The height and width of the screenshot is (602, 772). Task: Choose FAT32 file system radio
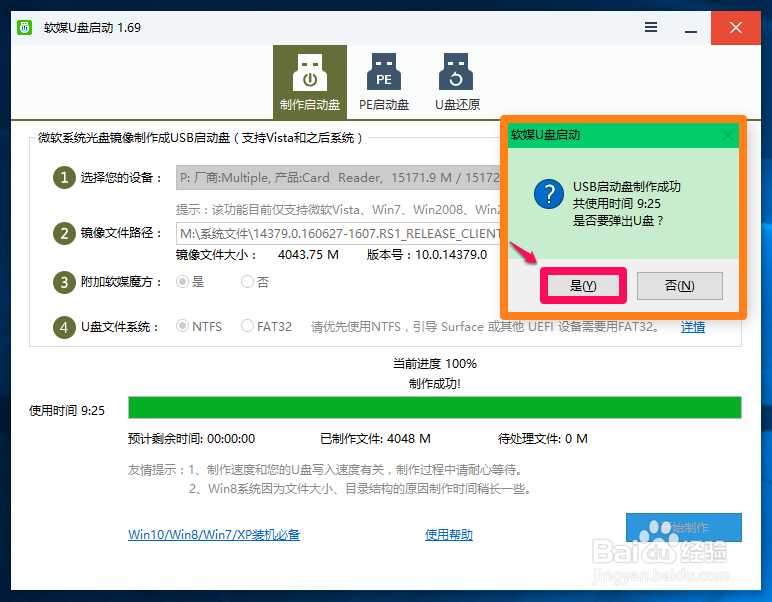[x=248, y=326]
